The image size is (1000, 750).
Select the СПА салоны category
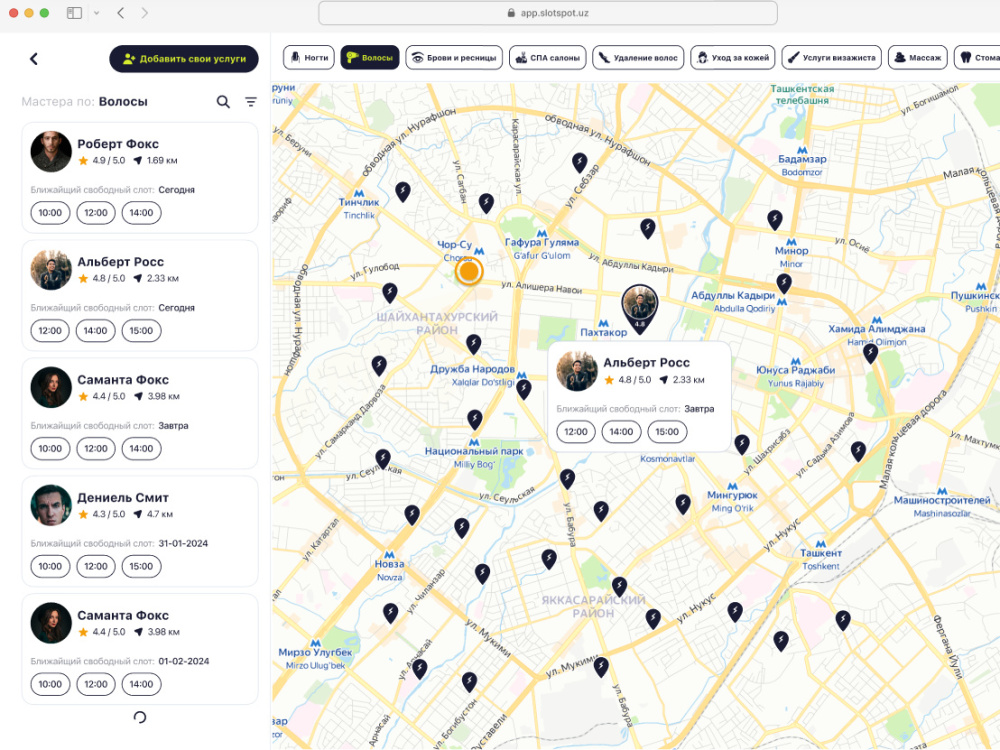(548, 57)
